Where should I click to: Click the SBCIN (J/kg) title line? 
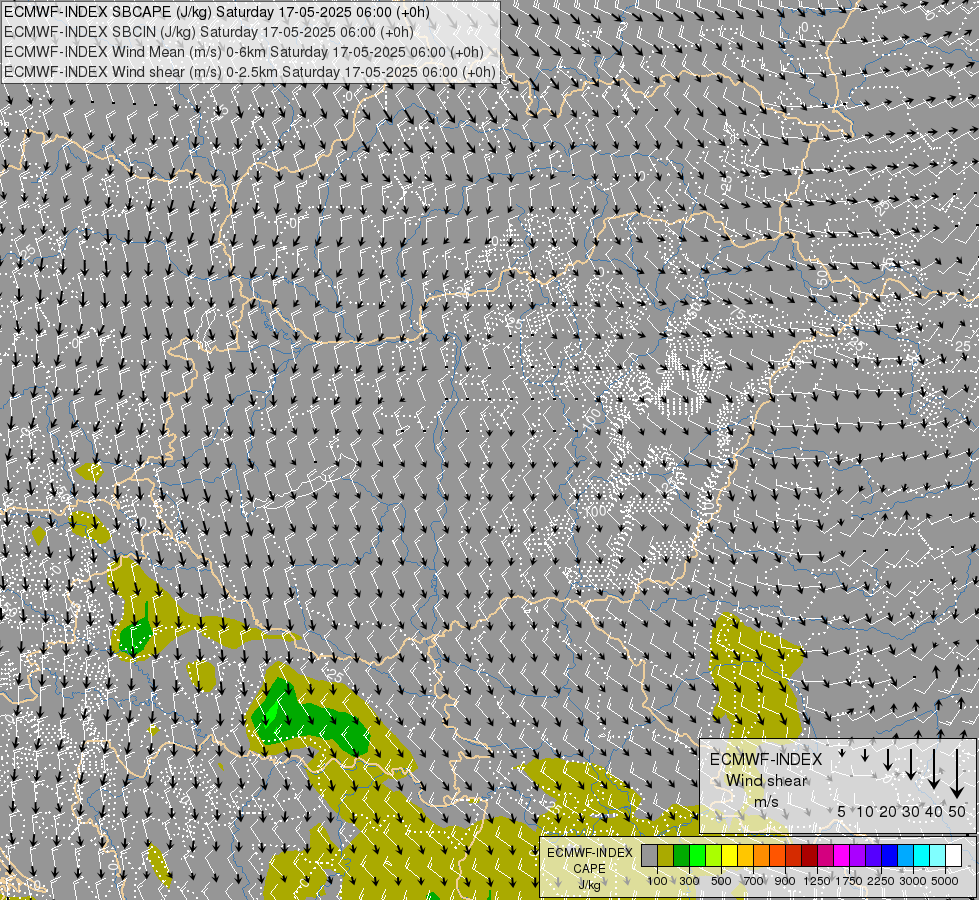209,32
